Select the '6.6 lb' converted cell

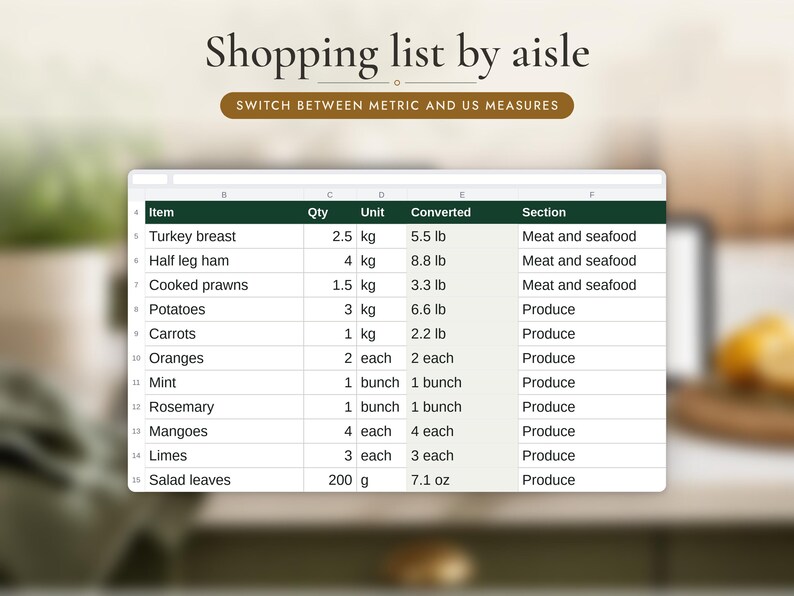point(462,309)
